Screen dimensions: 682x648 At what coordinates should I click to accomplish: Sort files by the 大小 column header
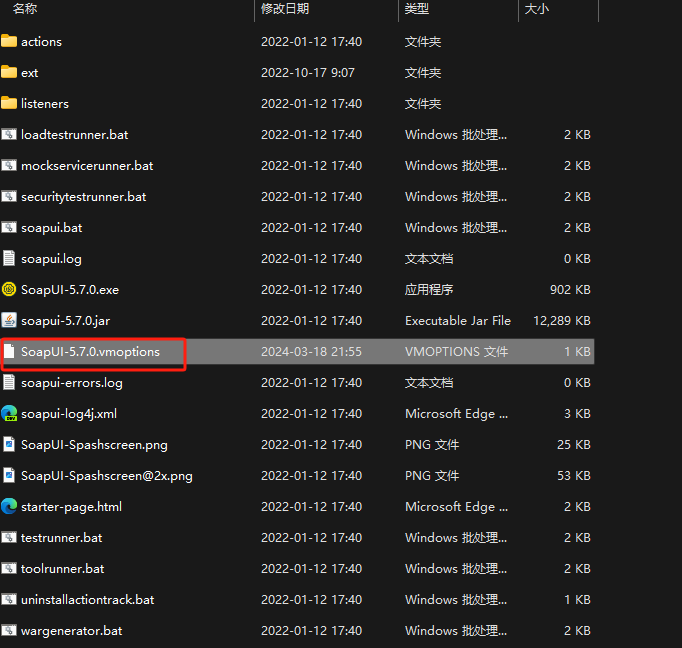click(x=537, y=8)
